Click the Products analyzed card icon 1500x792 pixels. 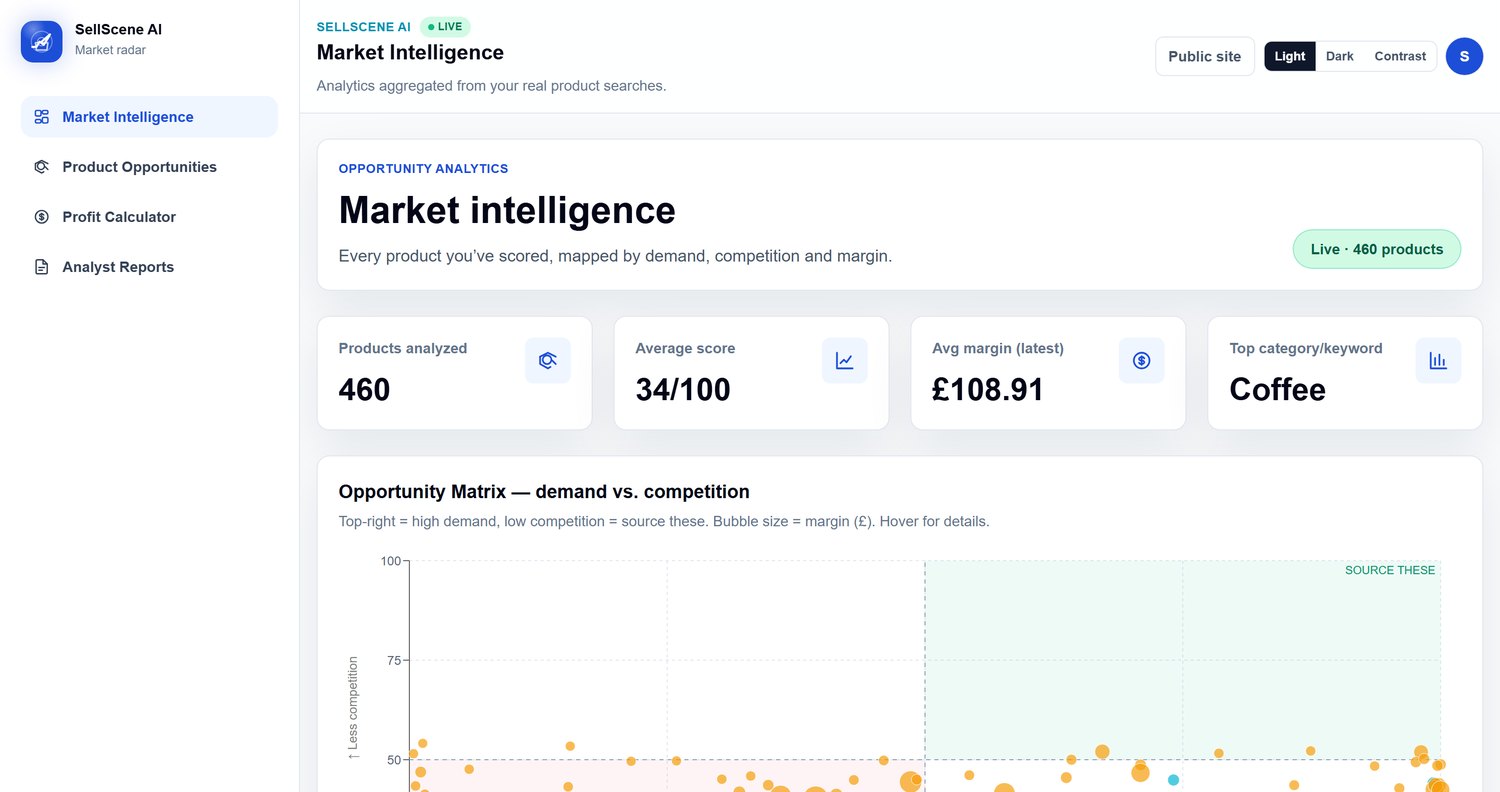tap(548, 360)
